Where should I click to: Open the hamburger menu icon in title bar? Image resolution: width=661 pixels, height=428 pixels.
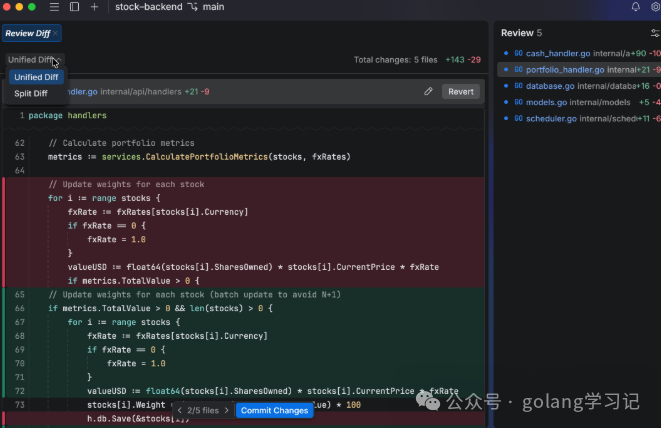54,7
